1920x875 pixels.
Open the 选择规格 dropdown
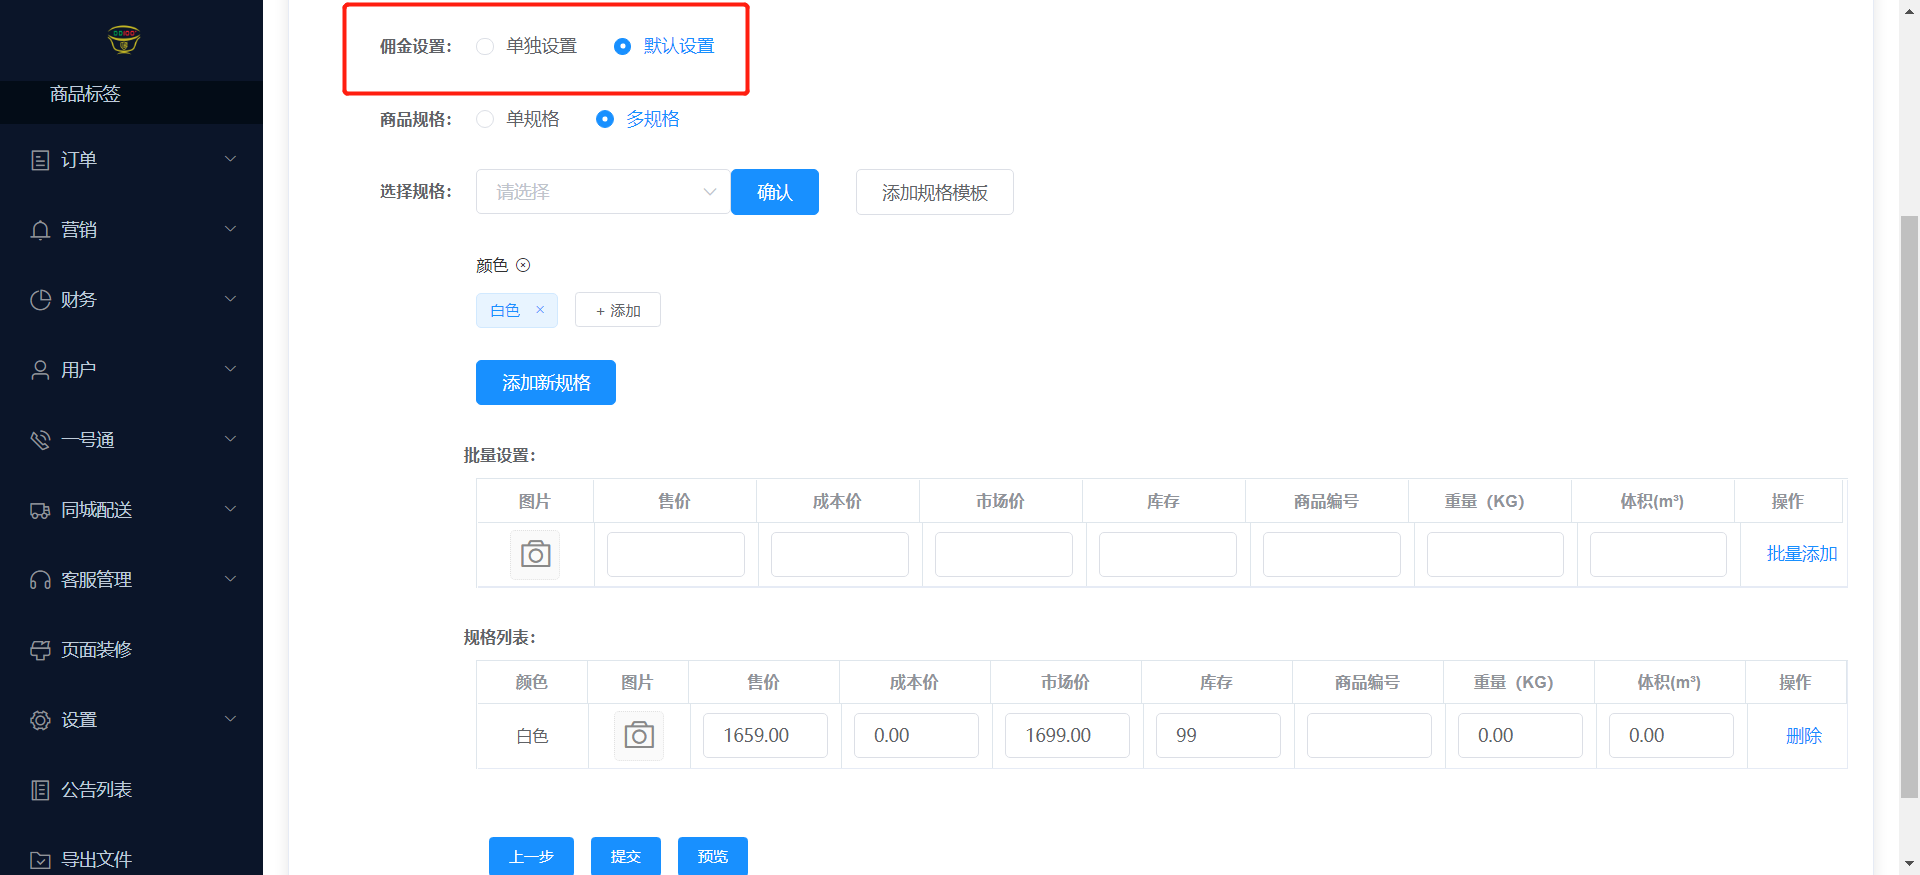click(x=603, y=192)
